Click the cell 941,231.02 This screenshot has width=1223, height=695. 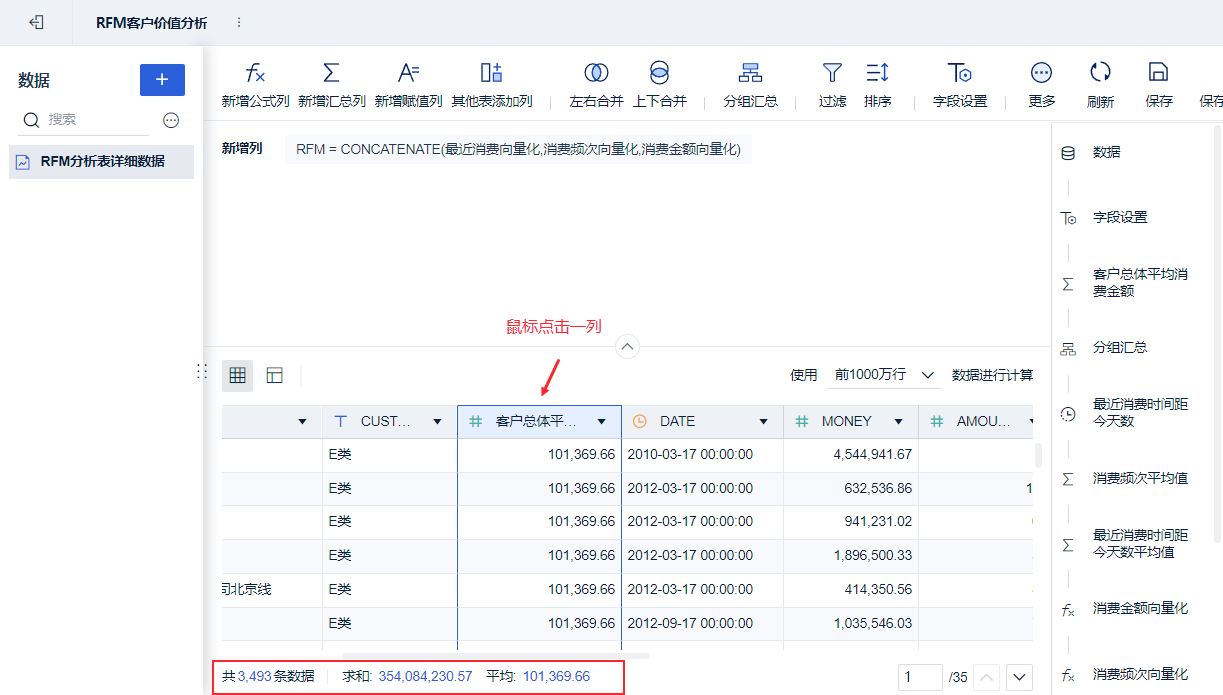[x=852, y=521]
